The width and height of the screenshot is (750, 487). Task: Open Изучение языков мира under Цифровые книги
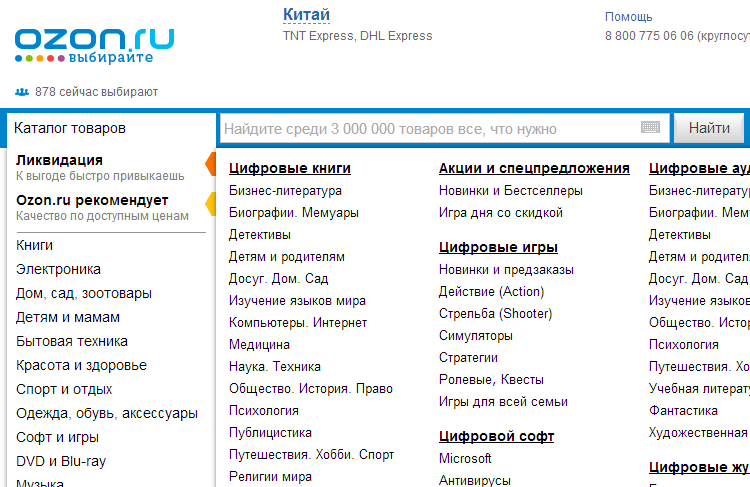[297, 300]
